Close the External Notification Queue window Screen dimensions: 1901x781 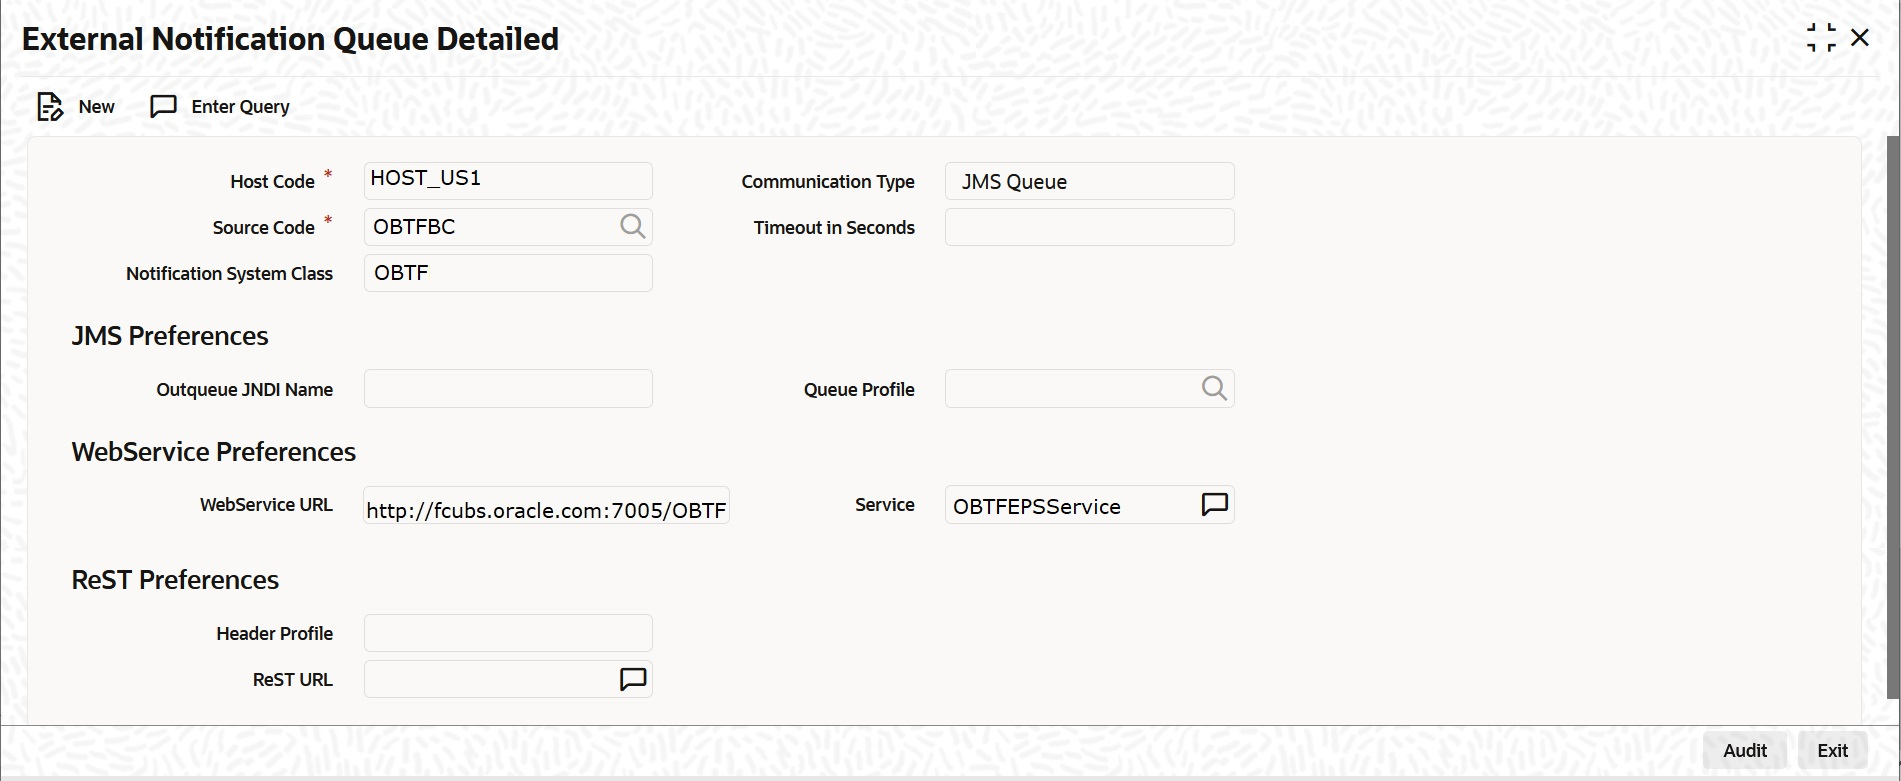click(1860, 38)
